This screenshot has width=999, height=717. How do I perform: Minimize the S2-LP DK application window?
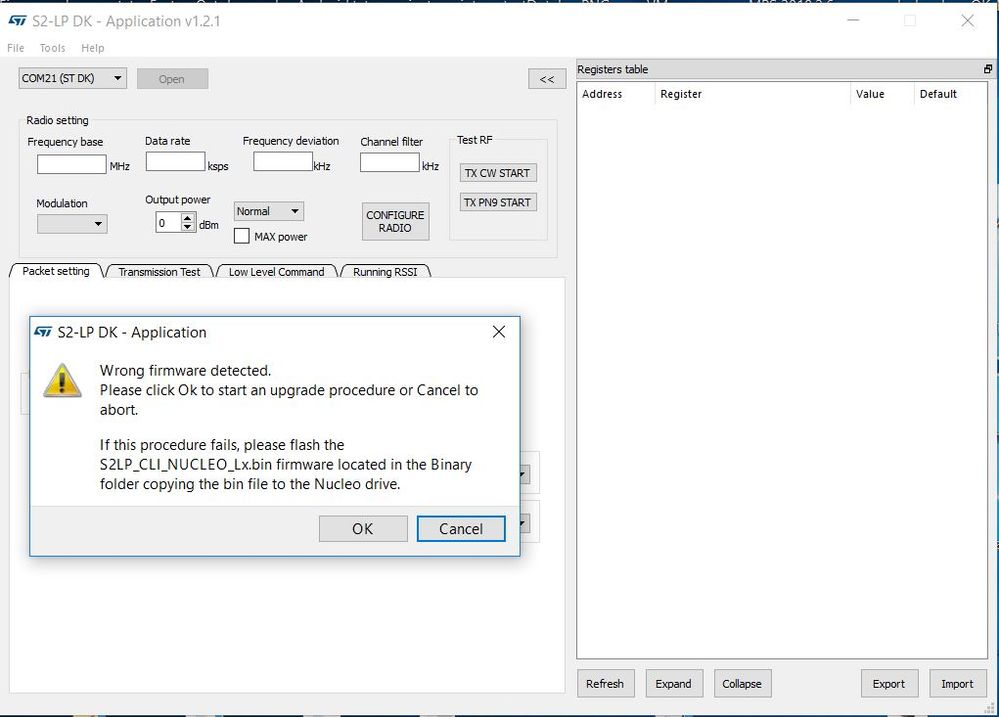coord(853,20)
